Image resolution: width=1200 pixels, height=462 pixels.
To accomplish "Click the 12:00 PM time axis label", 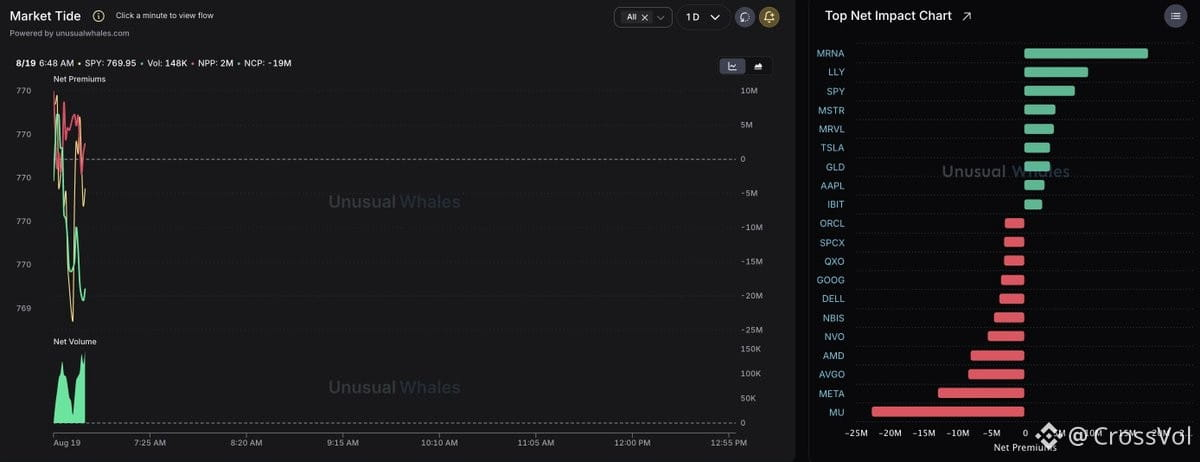I will pyautogui.click(x=631, y=442).
